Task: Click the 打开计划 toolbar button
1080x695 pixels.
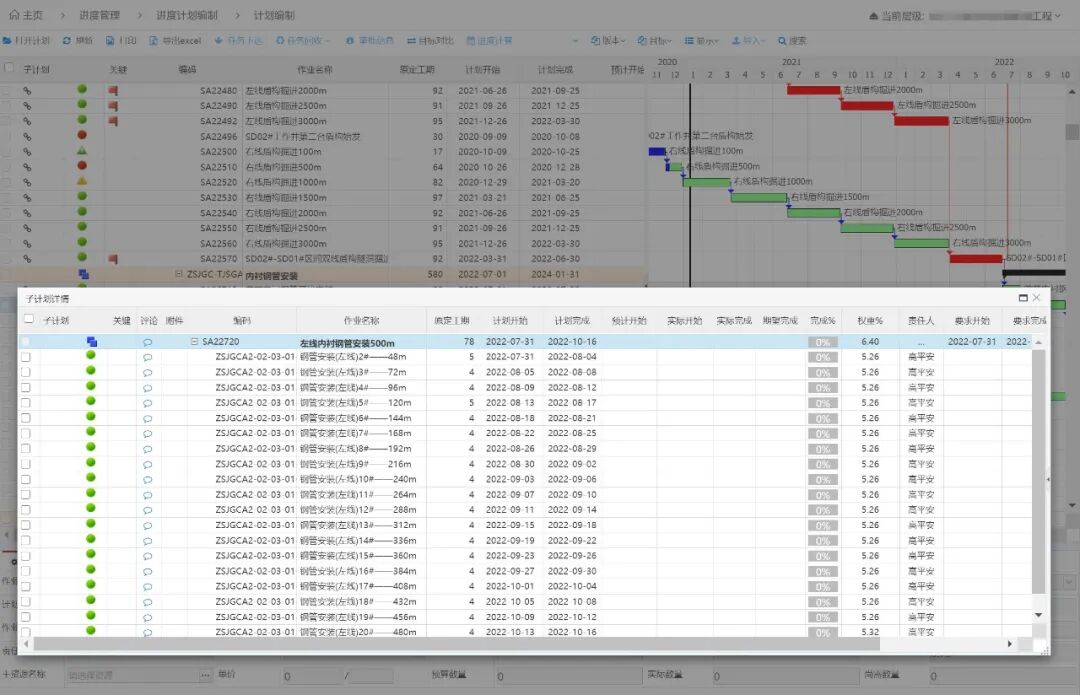Action: pos(26,41)
